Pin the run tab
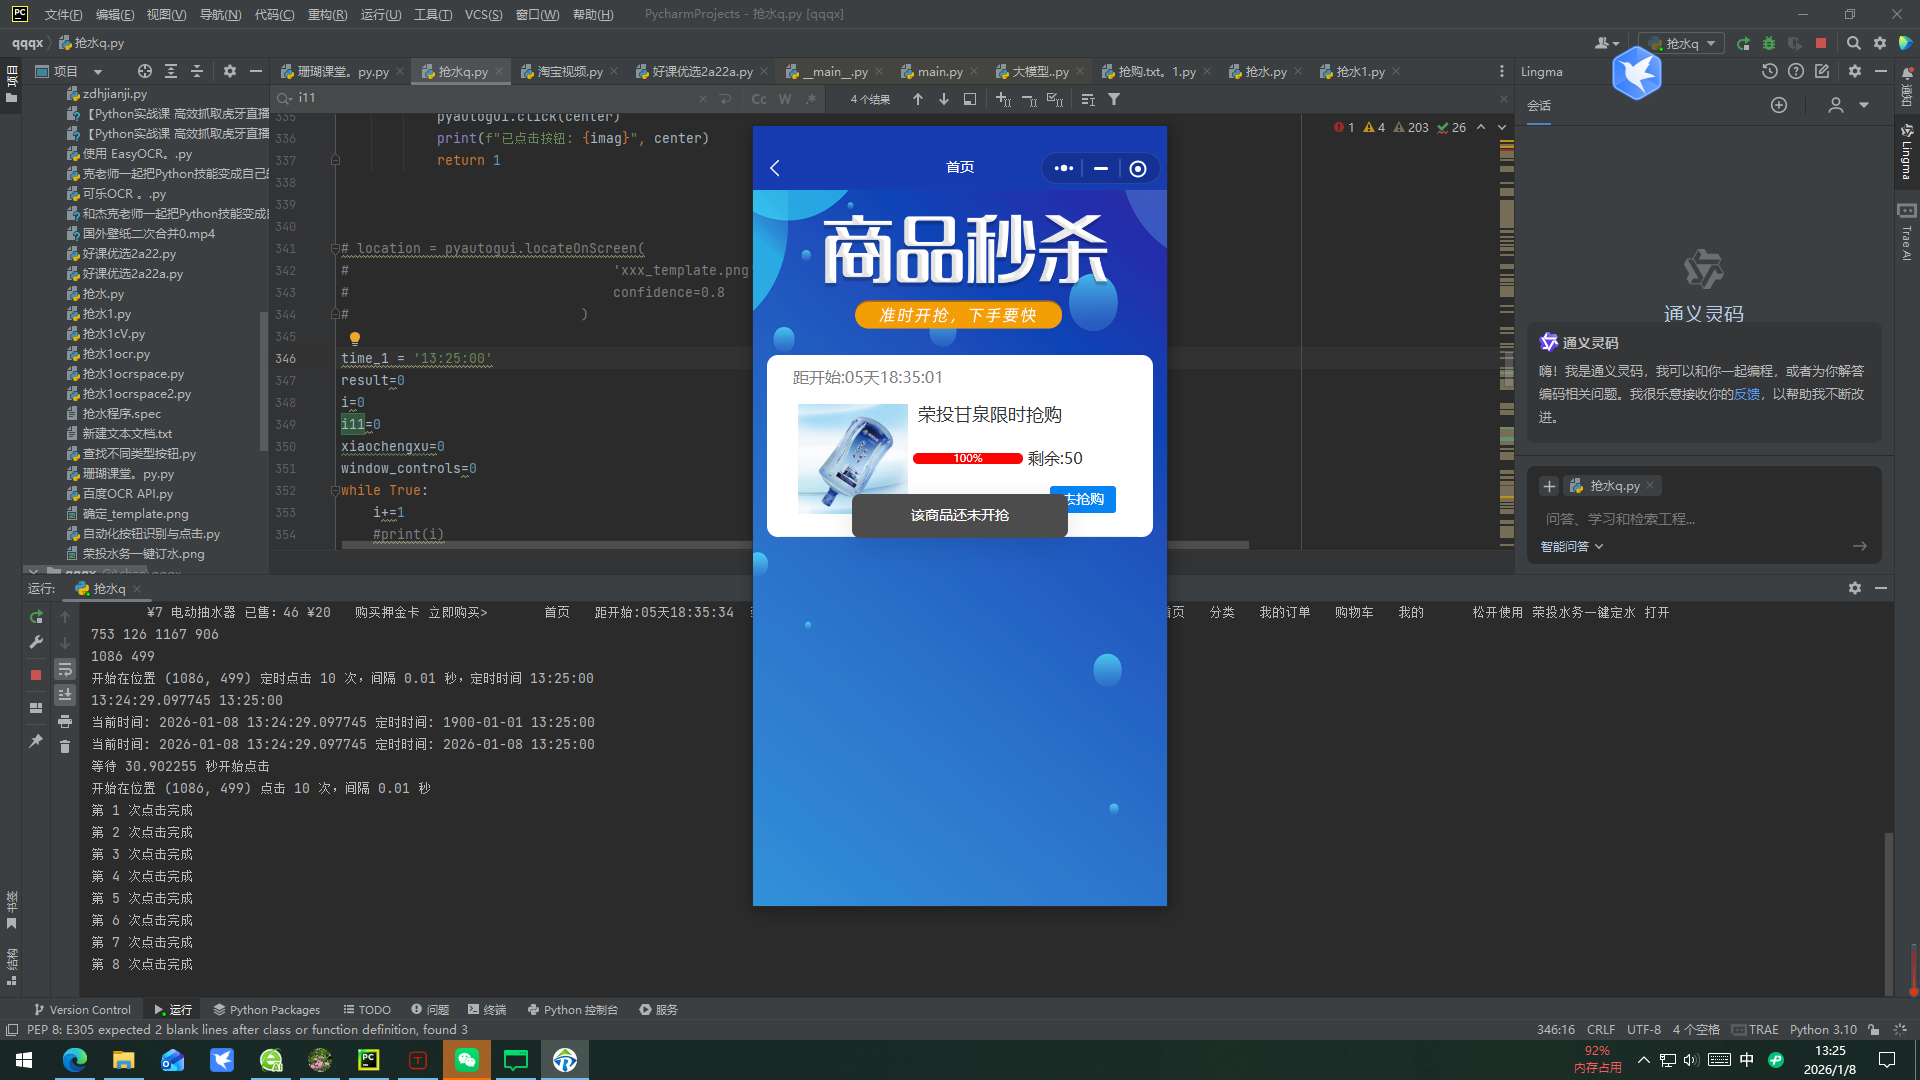The image size is (1920, 1080). point(36,741)
